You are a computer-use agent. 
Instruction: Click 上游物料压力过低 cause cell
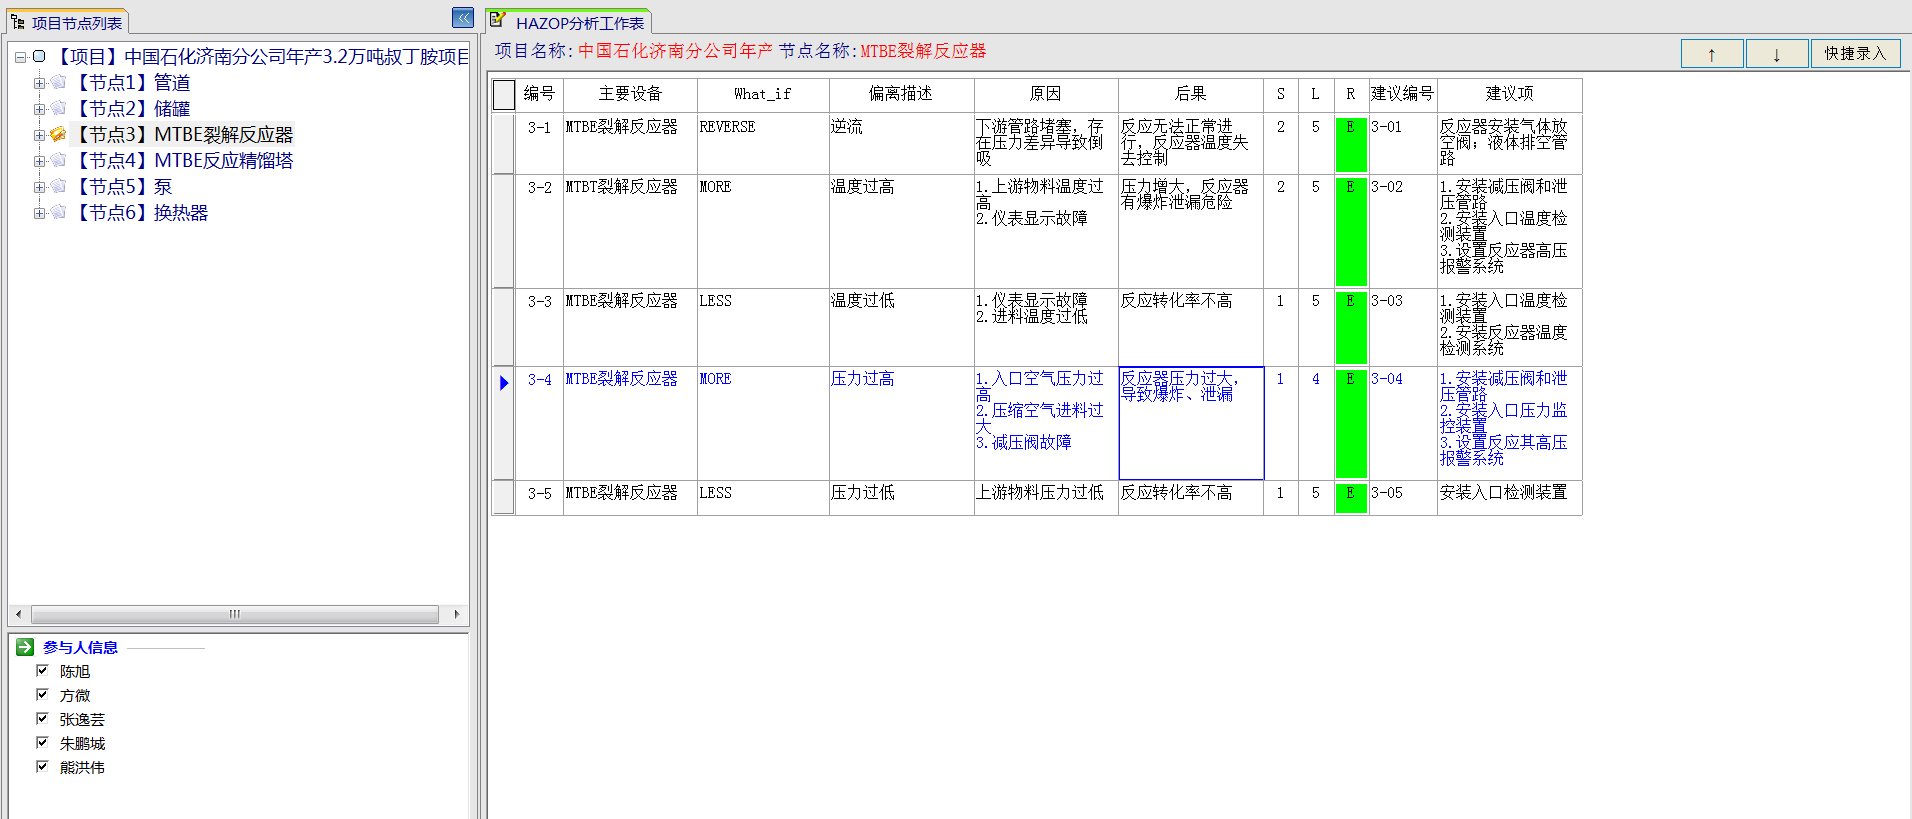pyautogui.click(x=1046, y=498)
